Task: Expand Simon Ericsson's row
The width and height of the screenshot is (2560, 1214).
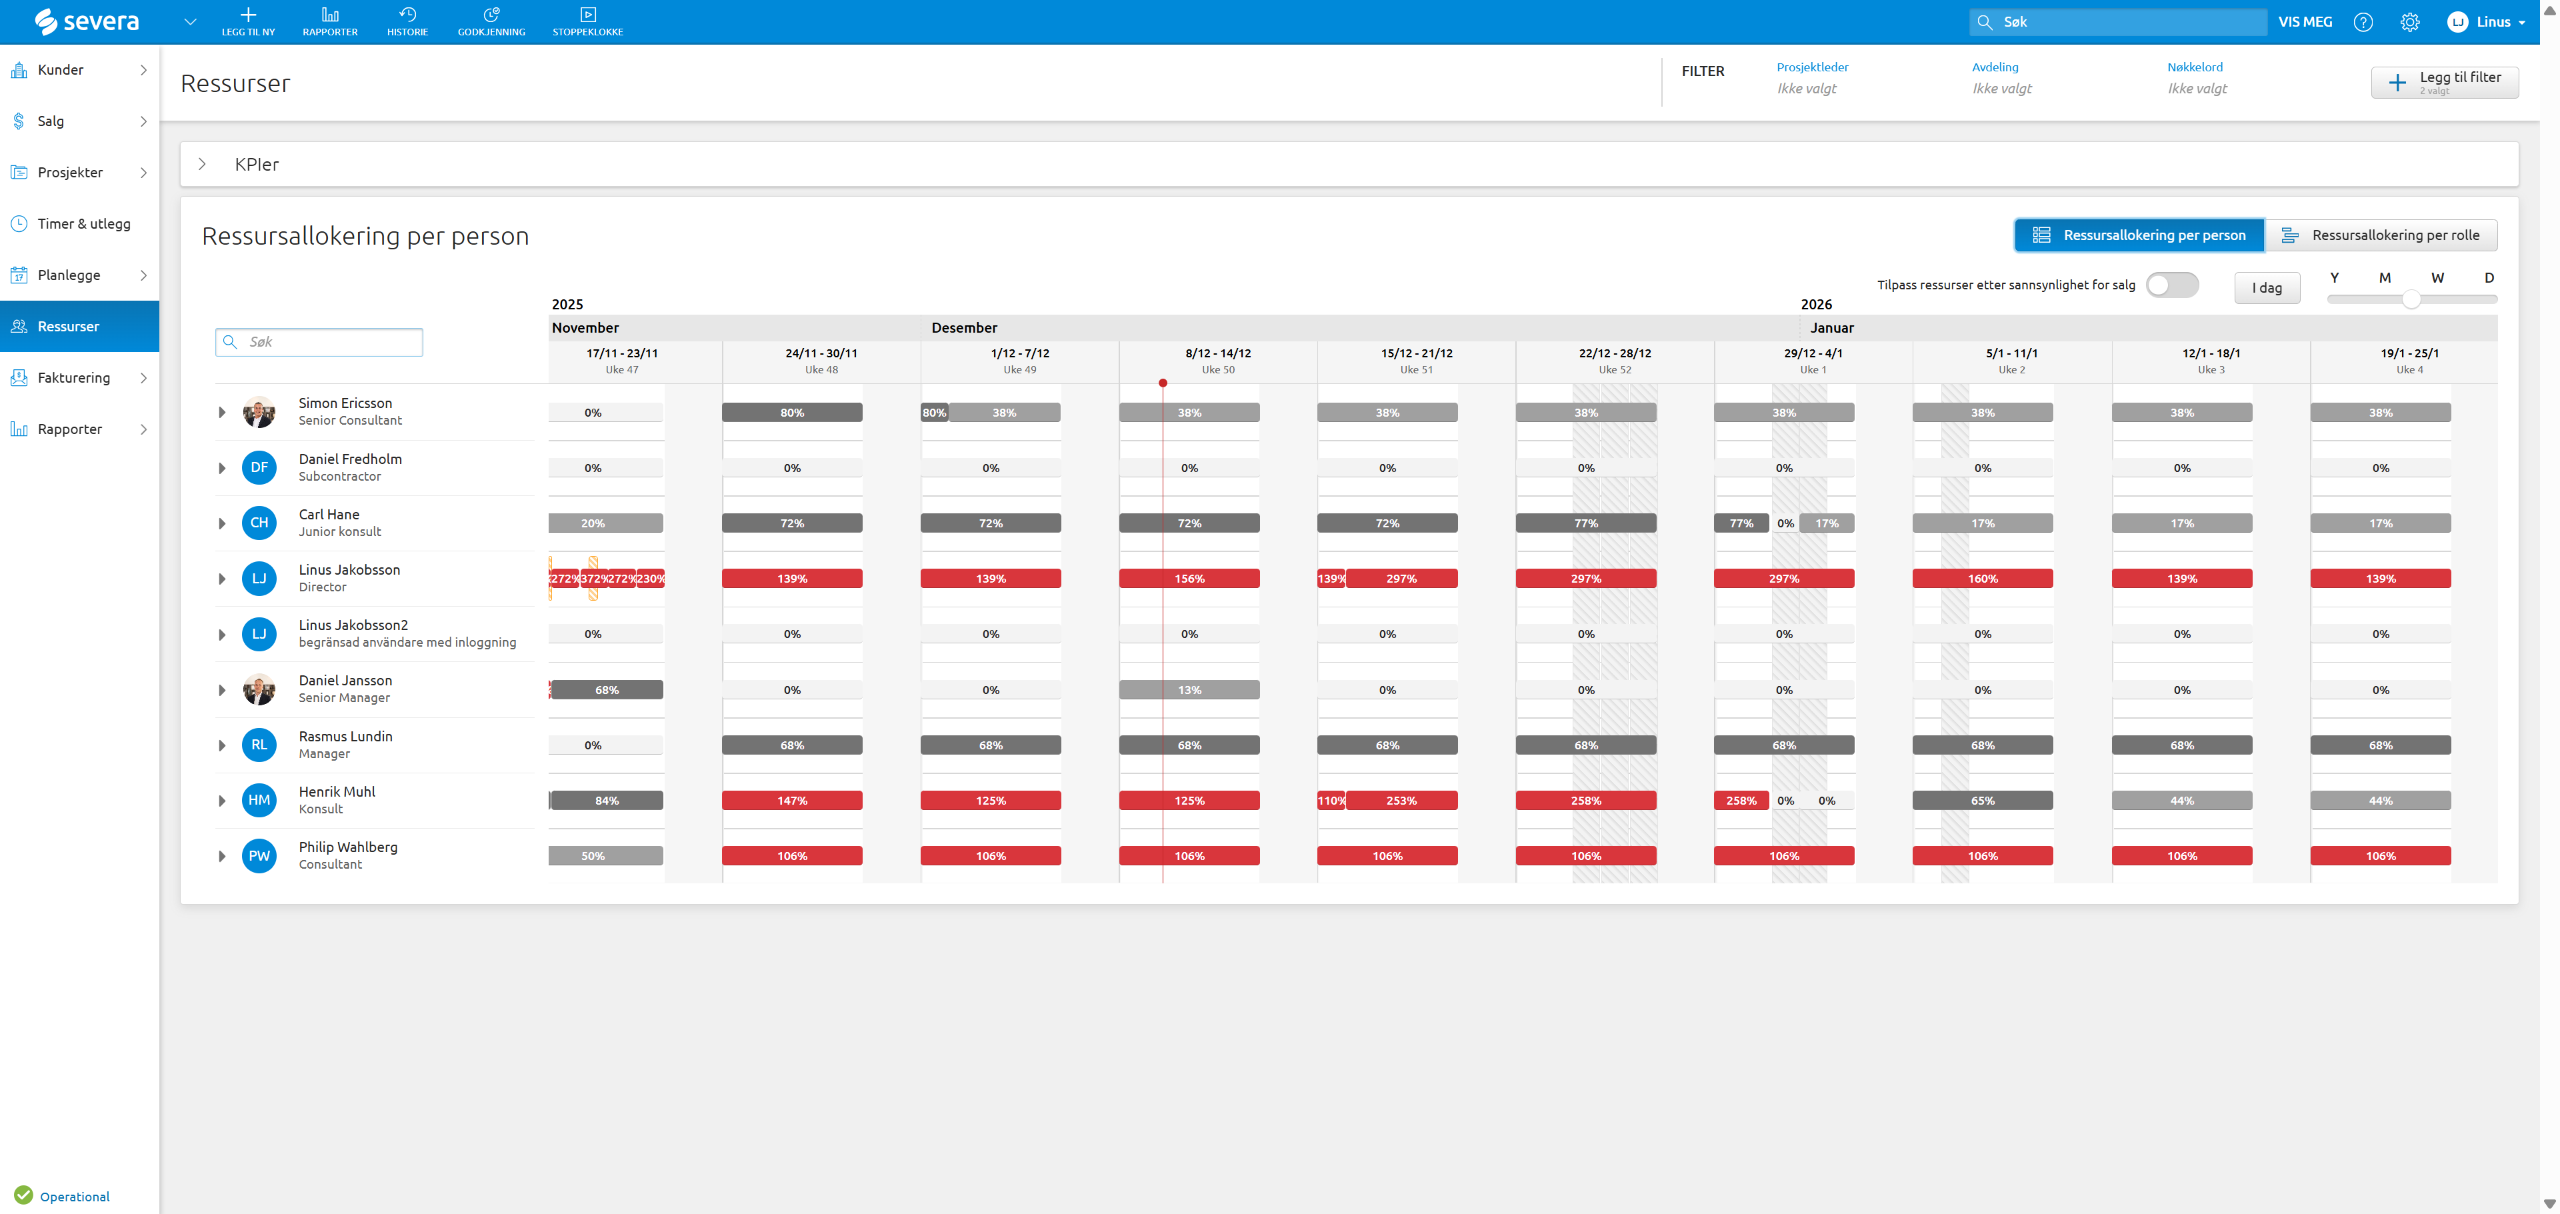Action: [x=222, y=412]
